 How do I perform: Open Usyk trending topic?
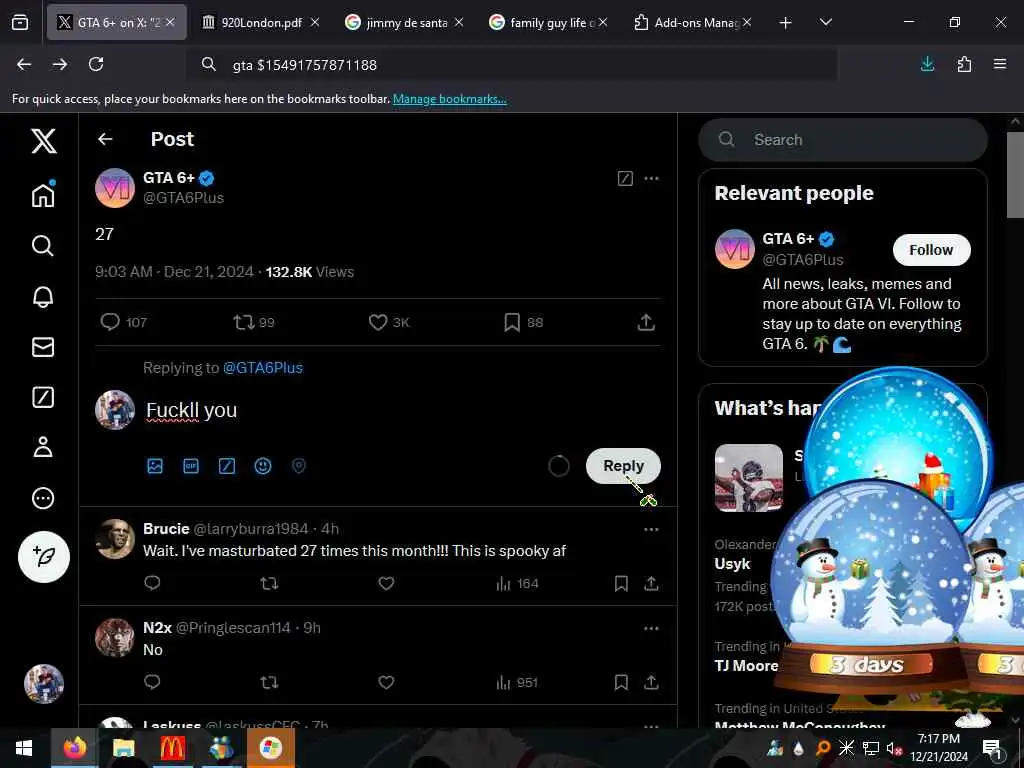(x=732, y=564)
